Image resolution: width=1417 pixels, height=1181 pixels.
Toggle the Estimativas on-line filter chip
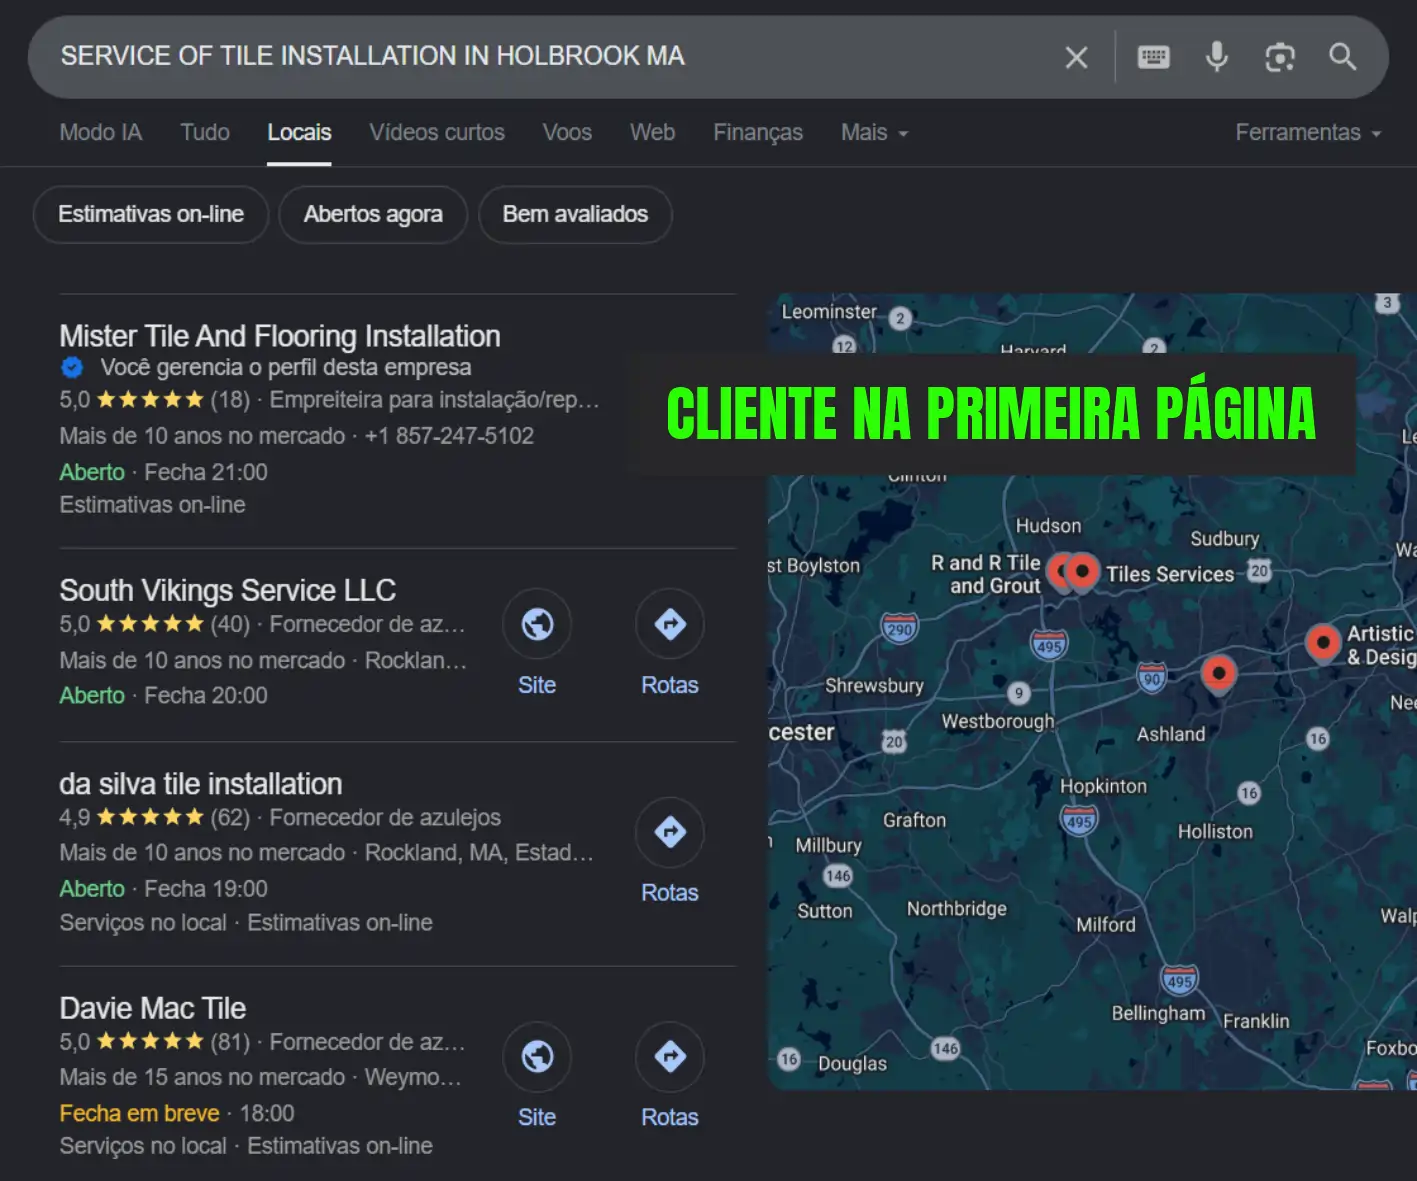coord(151,214)
